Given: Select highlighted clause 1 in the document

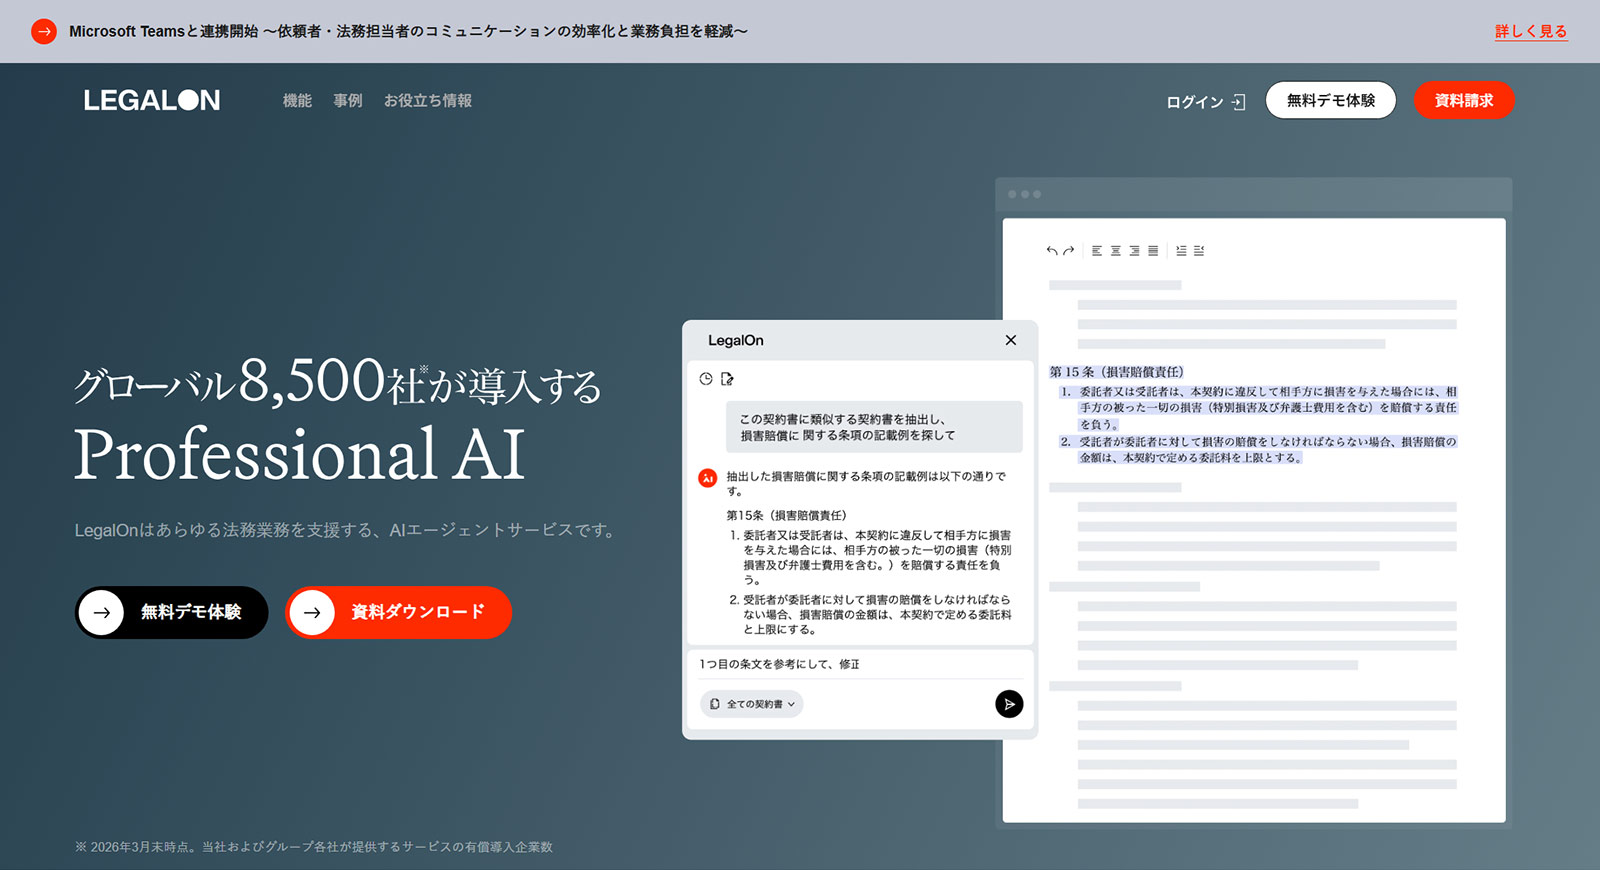Looking at the screenshot, I should click(x=1258, y=408).
